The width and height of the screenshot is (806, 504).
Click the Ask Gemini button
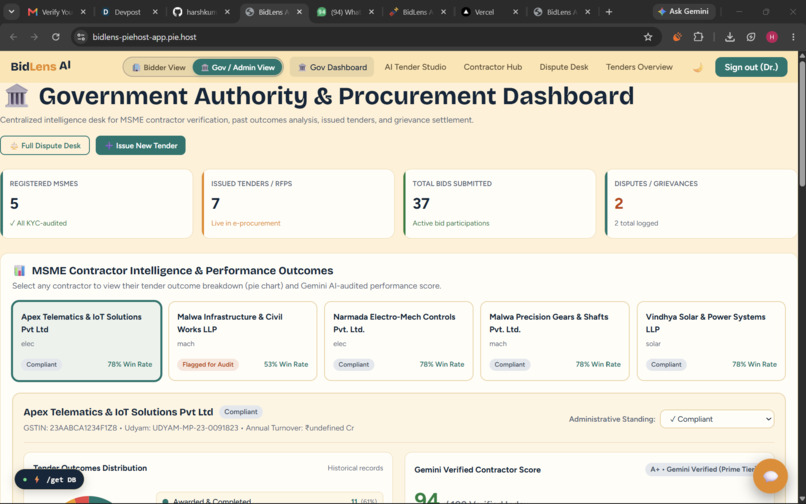(683, 11)
